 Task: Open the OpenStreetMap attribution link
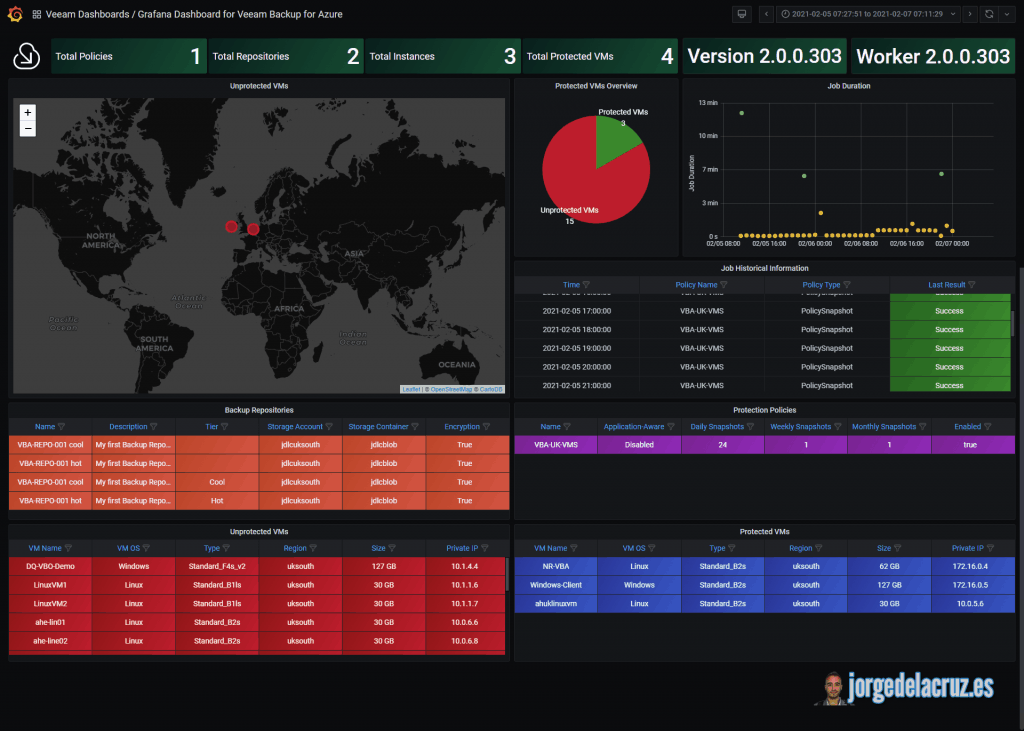coord(451,389)
